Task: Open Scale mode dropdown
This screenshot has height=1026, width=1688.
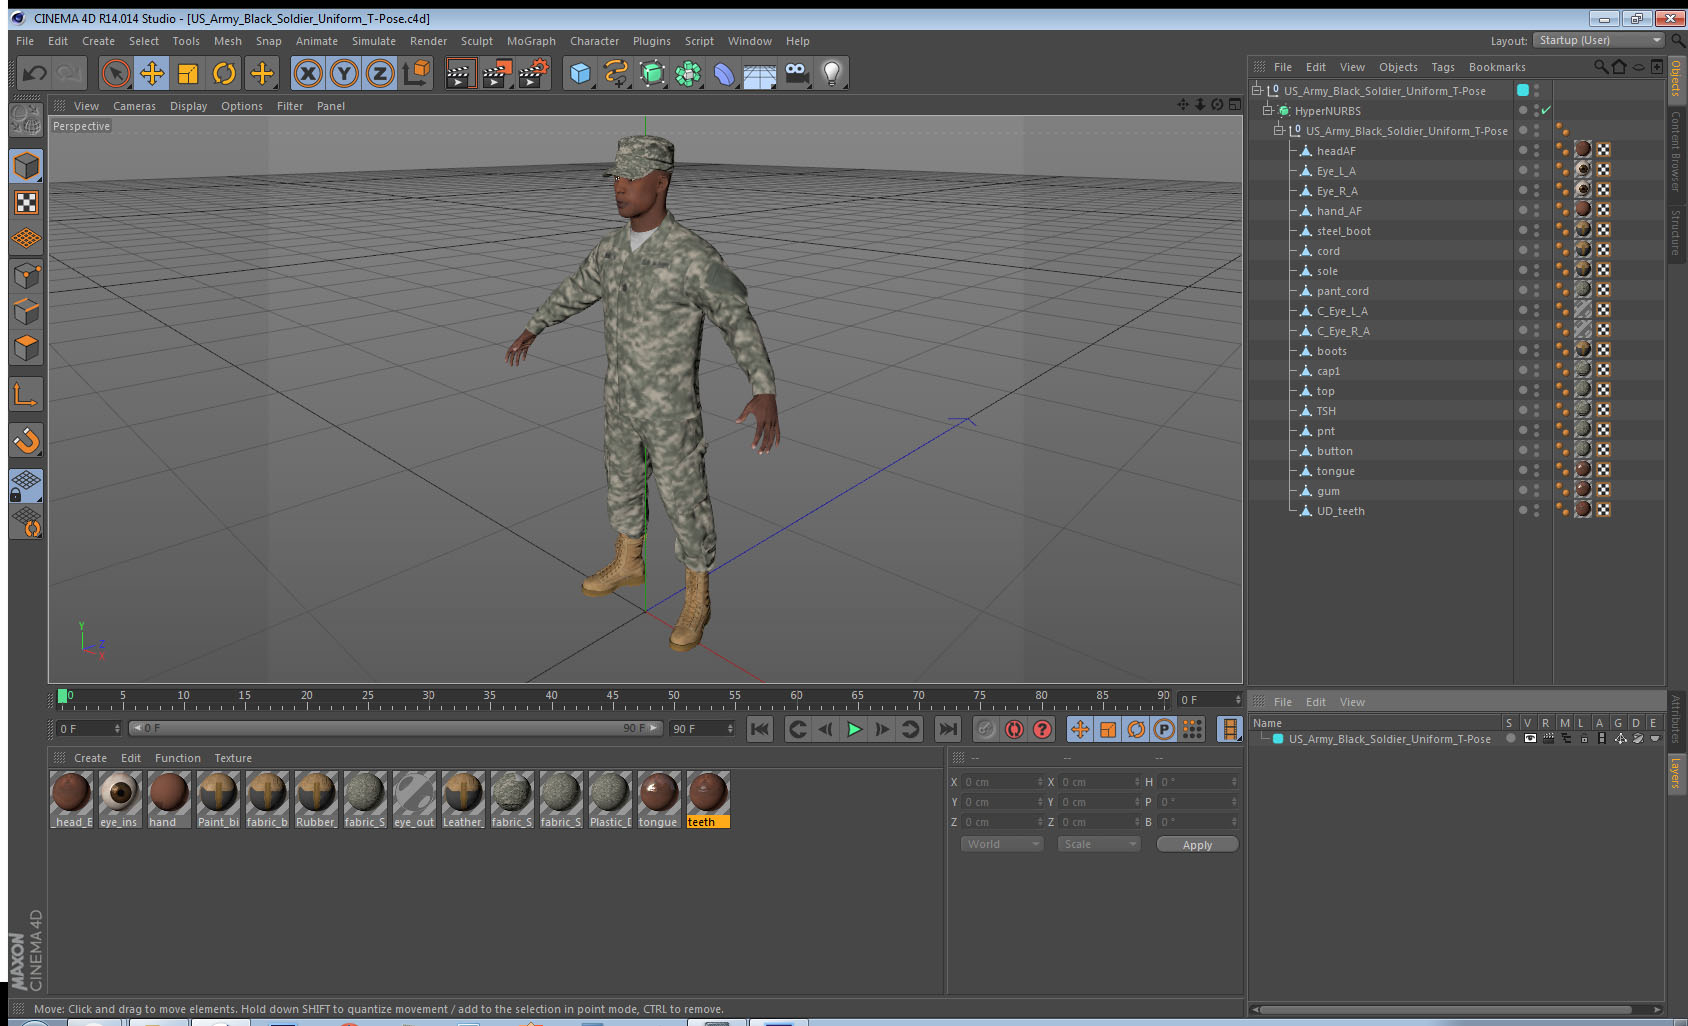Action: [1099, 844]
